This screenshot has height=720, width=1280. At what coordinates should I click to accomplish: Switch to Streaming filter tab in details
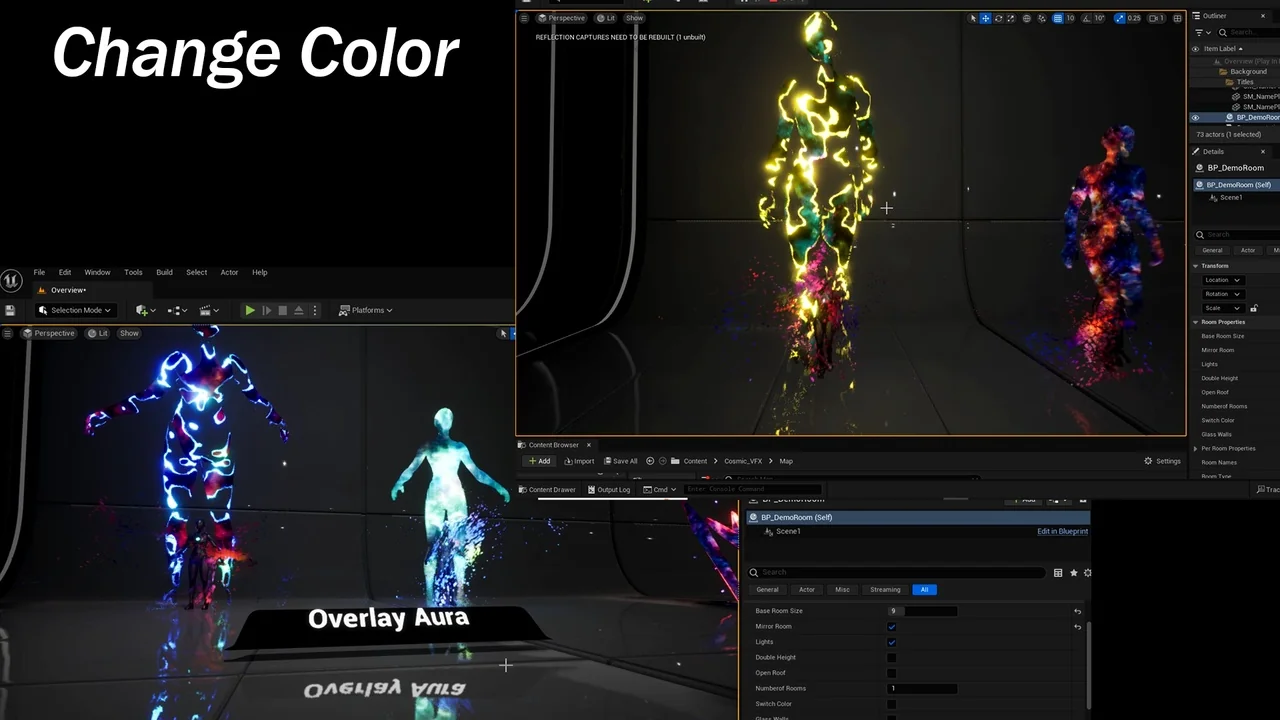point(885,589)
